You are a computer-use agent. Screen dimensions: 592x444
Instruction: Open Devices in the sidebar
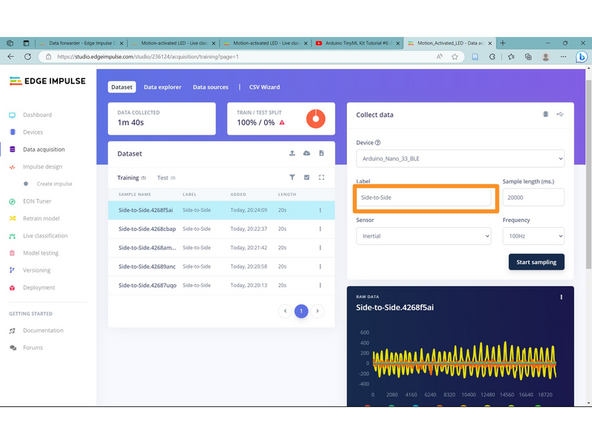click(33, 132)
